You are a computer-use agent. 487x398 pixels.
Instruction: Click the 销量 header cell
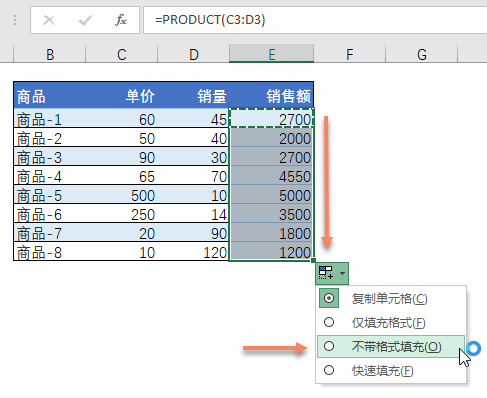tap(194, 96)
